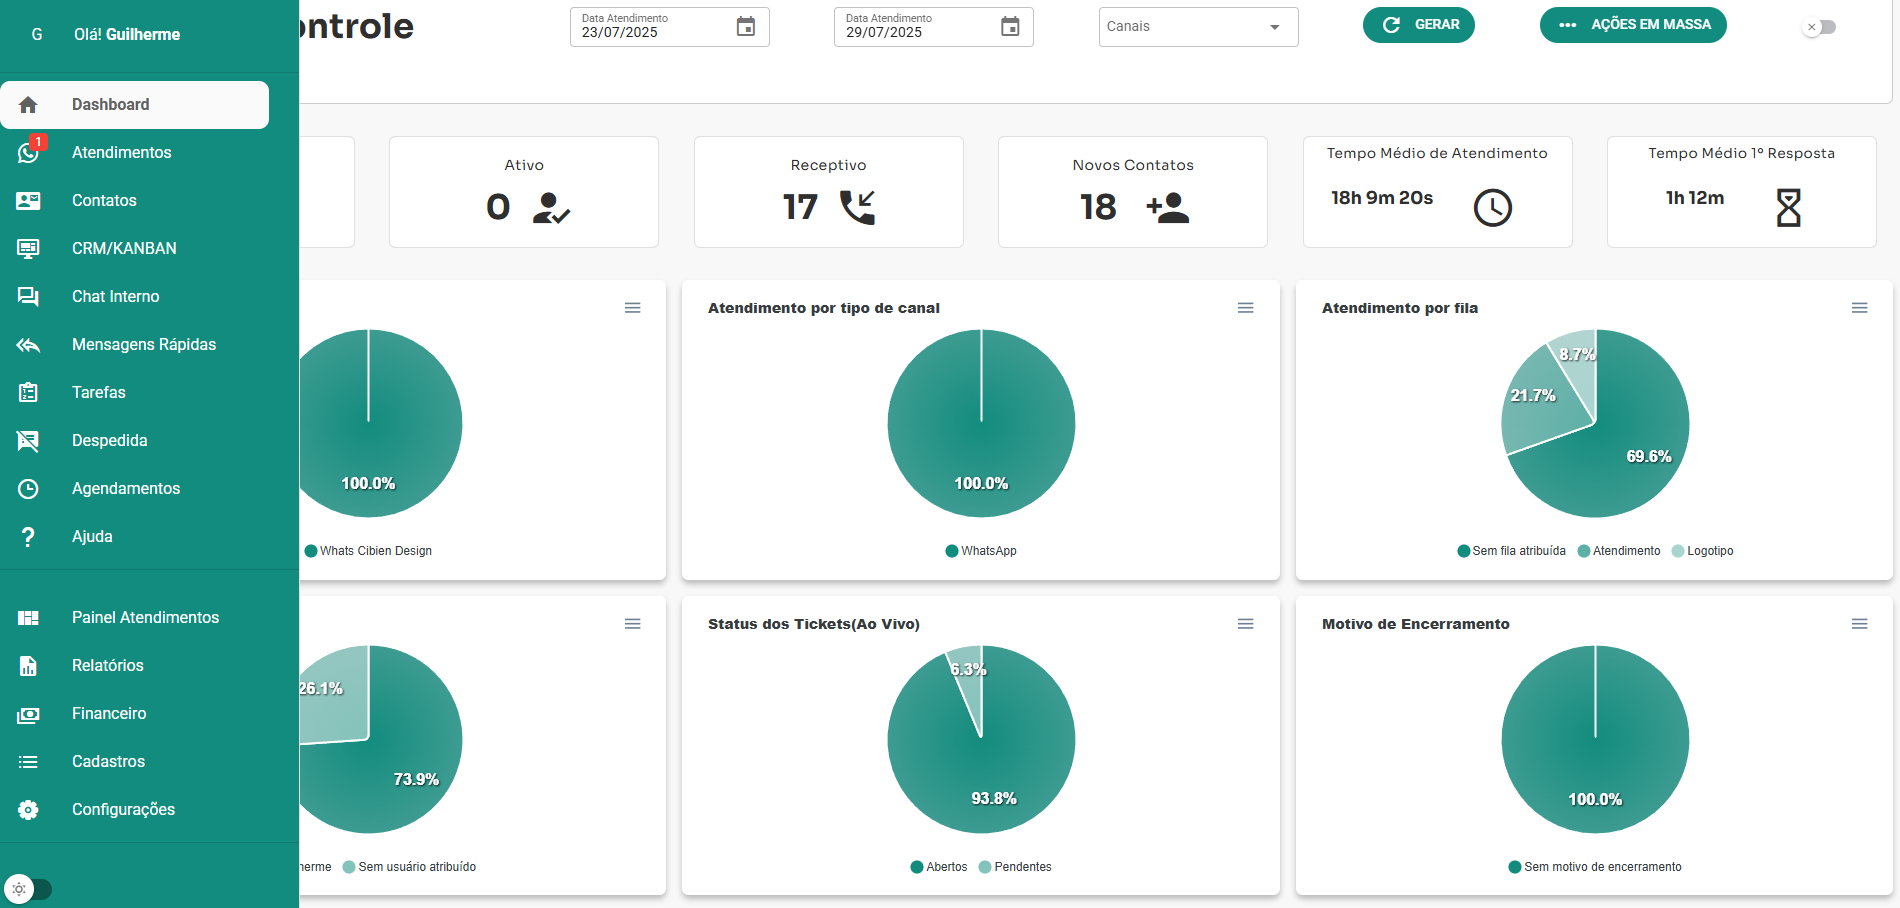Viewport: 1900px width, 908px height.
Task: Toggle the light/dark theme switch in sidebar
Action: tap(28, 888)
